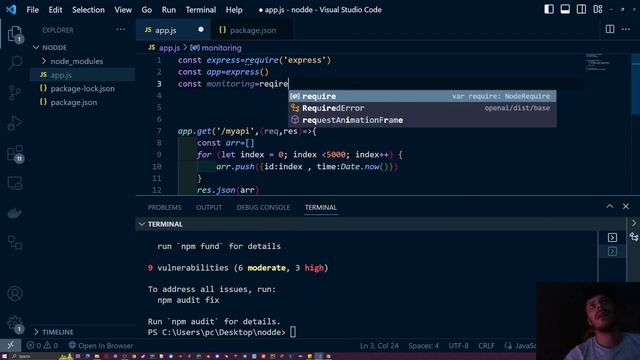Open the Extensions view icon
The width and height of the screenshot is (640, 360).
point(15,153)
